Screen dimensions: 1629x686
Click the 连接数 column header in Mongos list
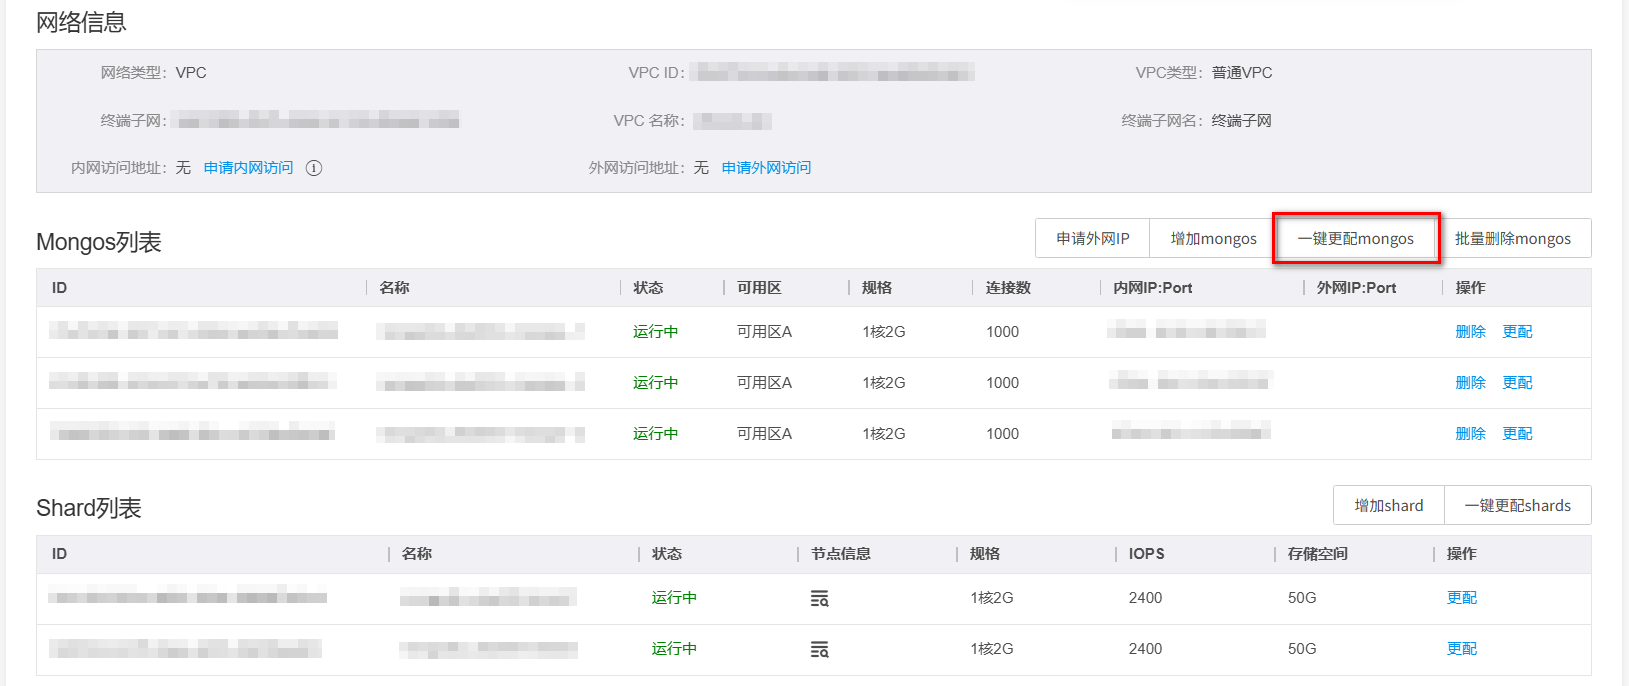(x=1008, y=288)
